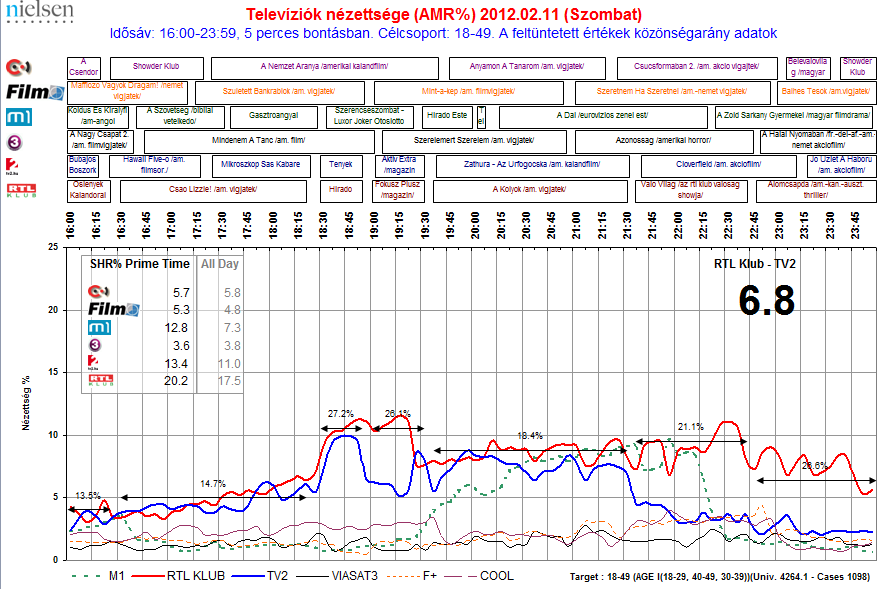886x592 pixels.
Task: Click the RTL Klub logo beside the program schedule
Action: coord(21,191)
